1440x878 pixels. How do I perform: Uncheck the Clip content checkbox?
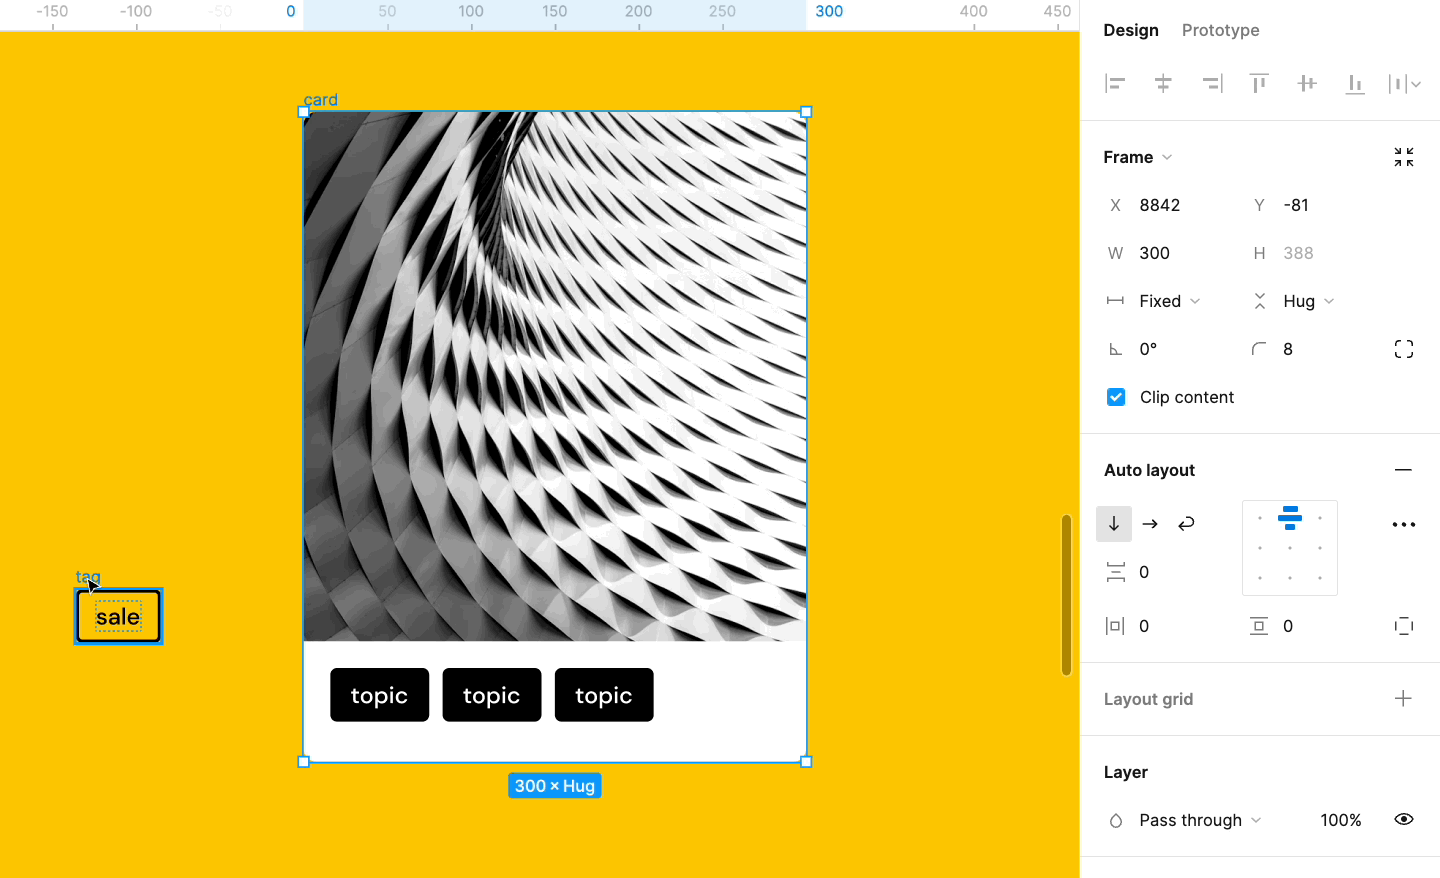point(1115,397)
